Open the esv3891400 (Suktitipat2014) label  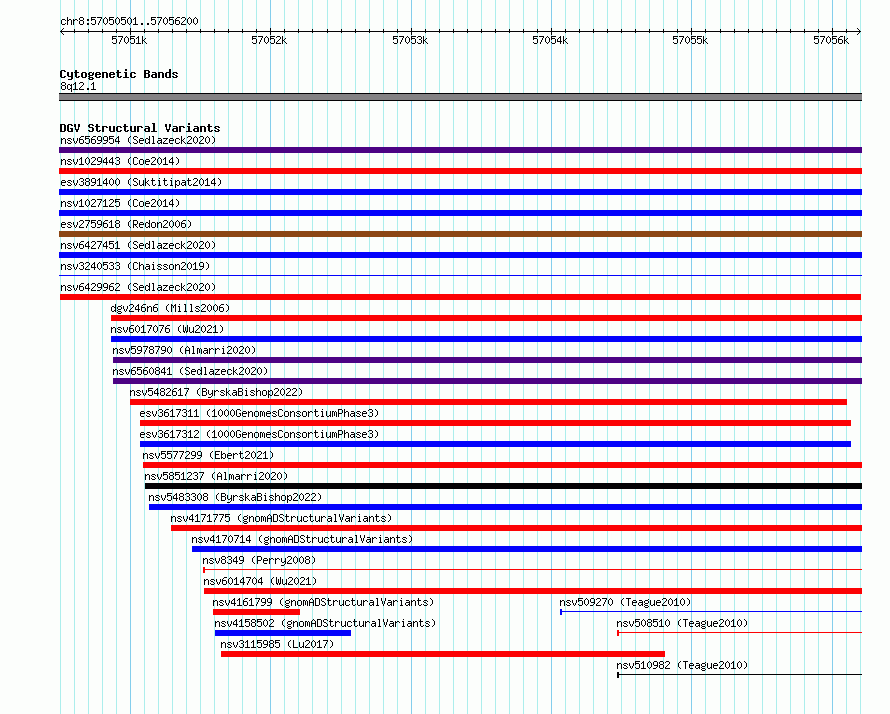click(141, 182)
